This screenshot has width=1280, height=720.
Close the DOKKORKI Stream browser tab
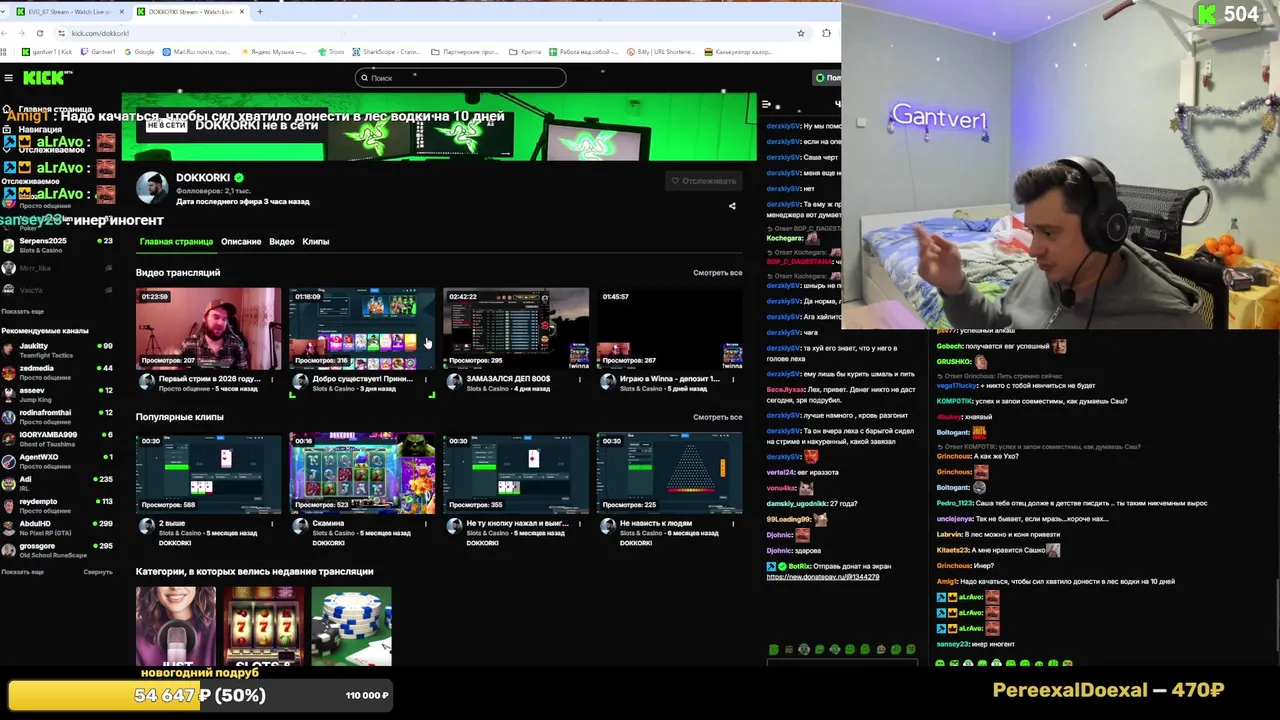(x=243, y=12)
